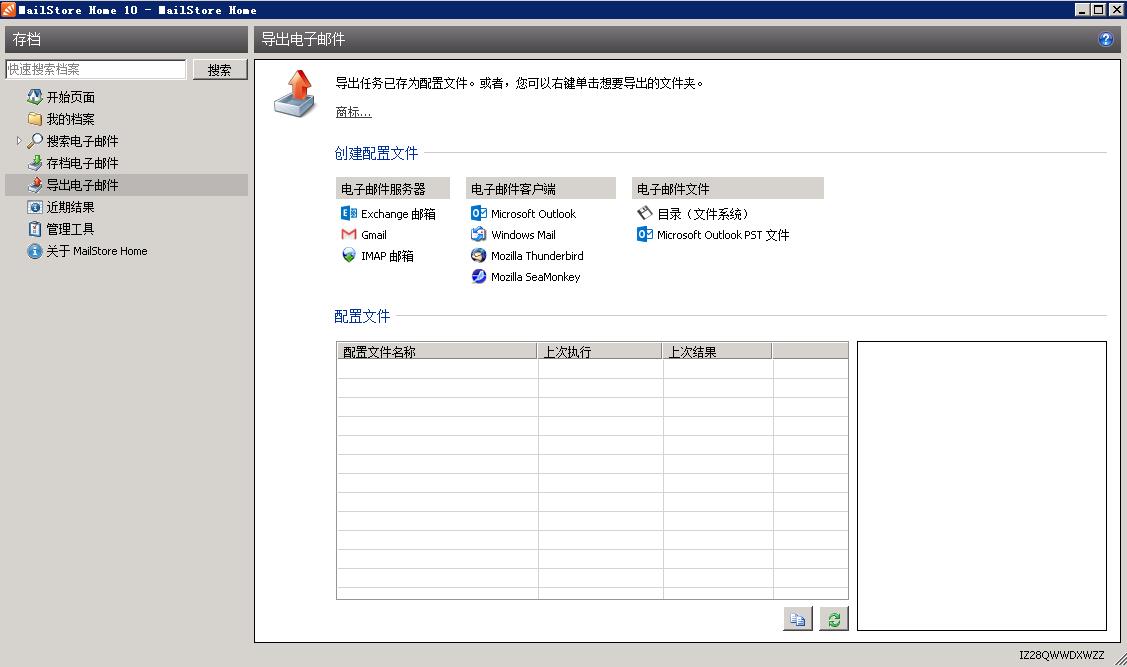
Task: Sort by 配置文件名称 column header
Action: (x=437, y=351)
